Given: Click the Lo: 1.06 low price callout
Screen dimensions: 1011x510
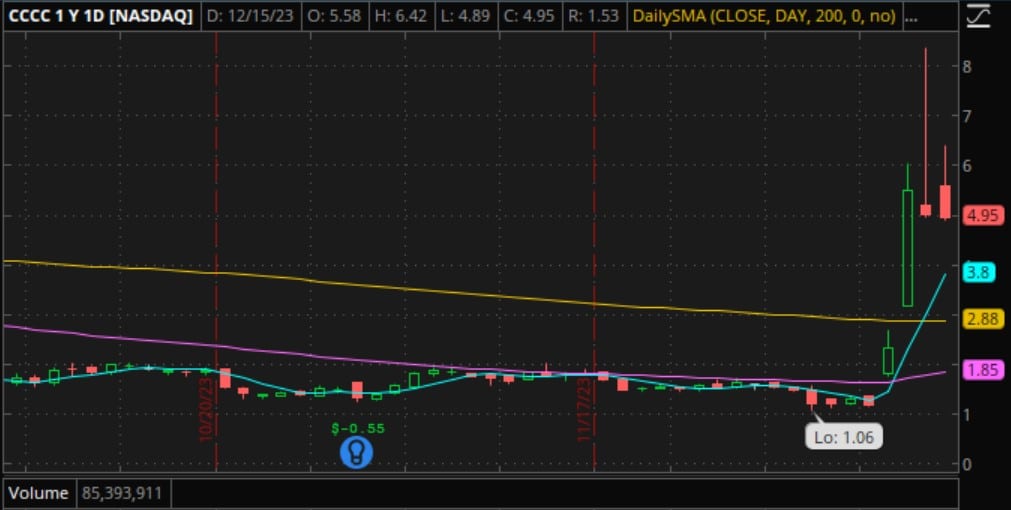Looking at the screenshot, I should pos(843,437).
